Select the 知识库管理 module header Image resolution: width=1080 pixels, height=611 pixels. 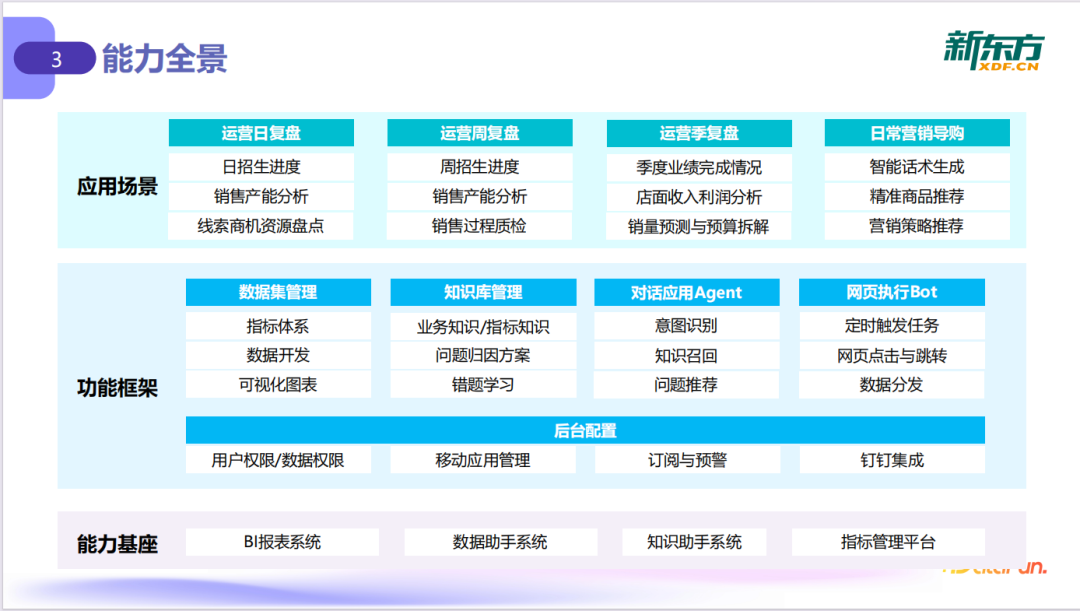482,292
